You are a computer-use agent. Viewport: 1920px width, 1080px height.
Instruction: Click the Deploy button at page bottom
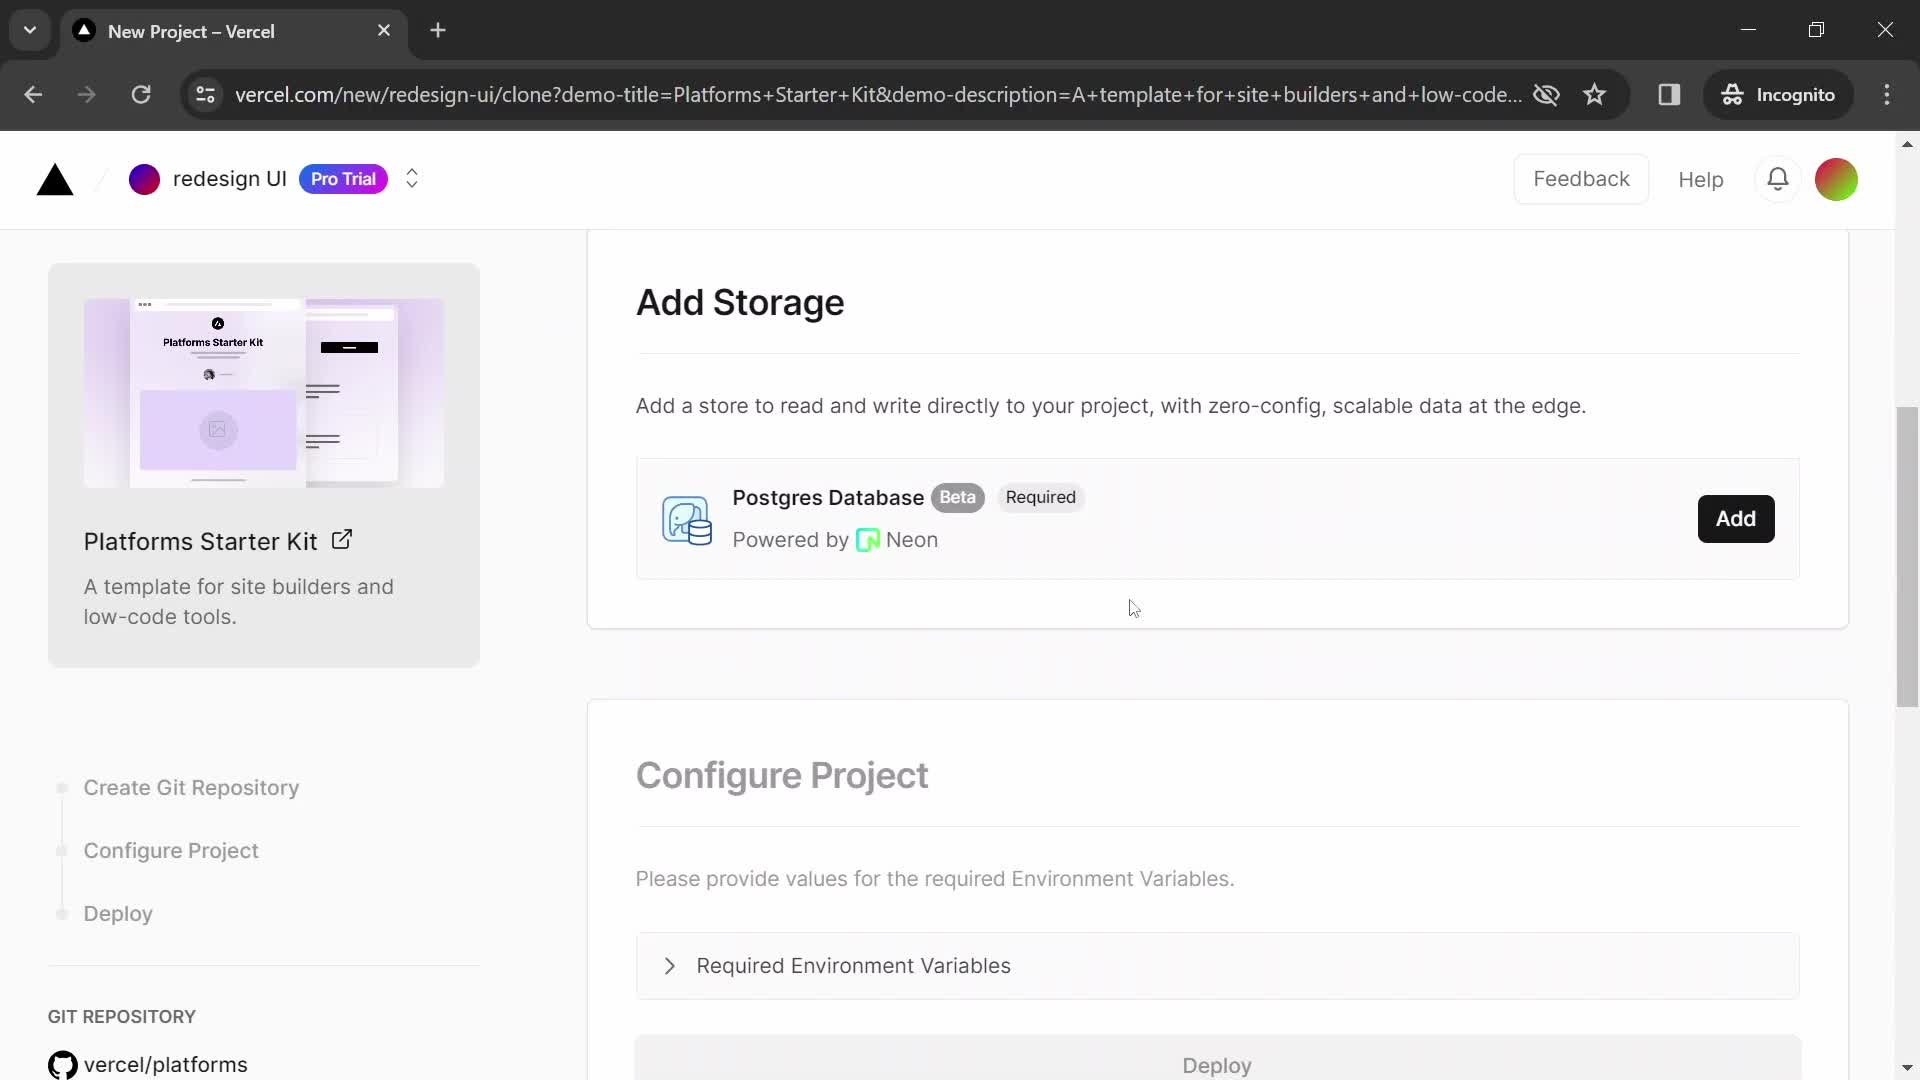click(x=1217, y=1064)
